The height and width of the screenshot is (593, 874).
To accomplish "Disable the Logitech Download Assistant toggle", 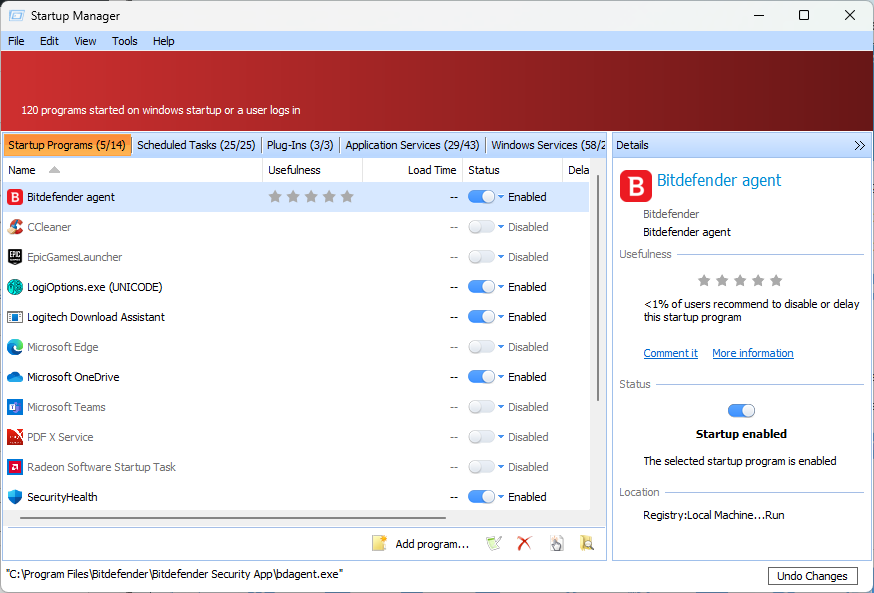I will pyautogui.click(x=481, y=317).
